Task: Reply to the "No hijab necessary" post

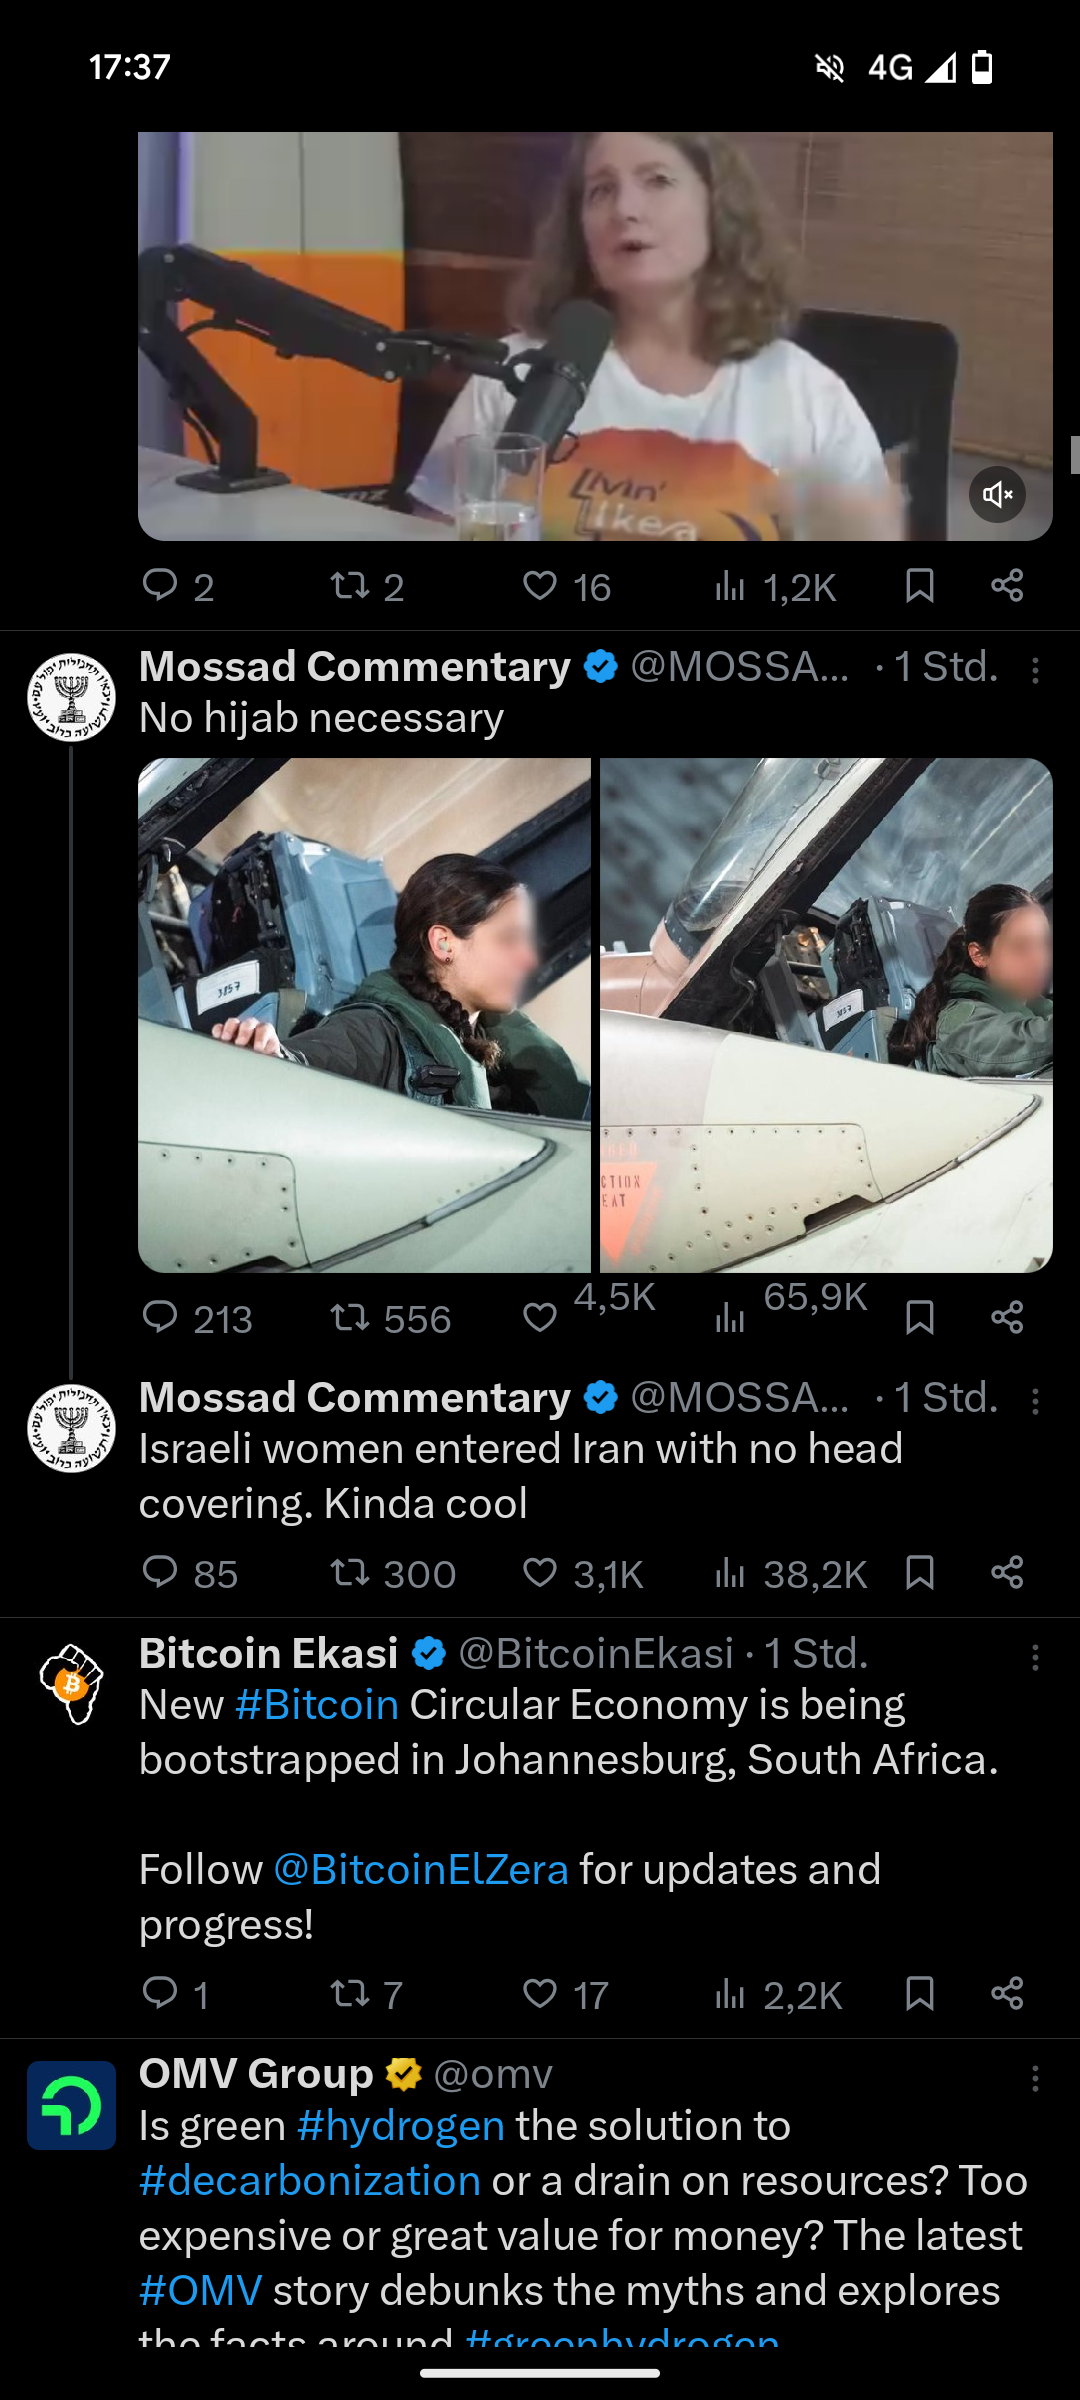Action: (x=160, y=1317)
